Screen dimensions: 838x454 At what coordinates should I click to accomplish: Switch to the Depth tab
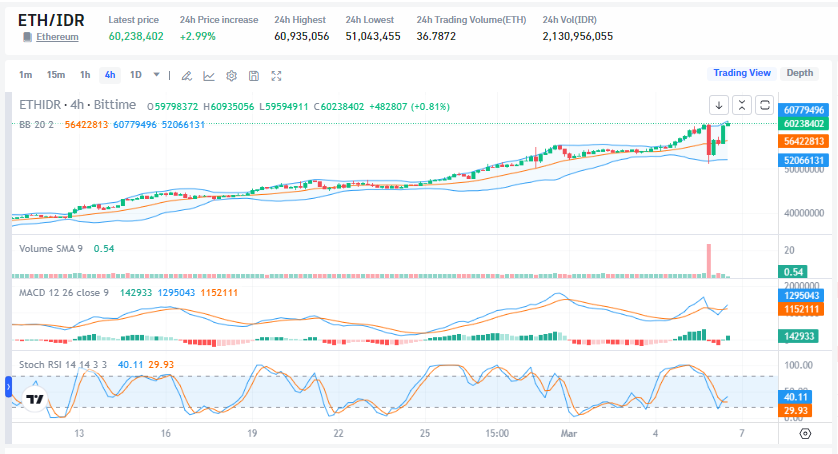[x=800, y=73]
